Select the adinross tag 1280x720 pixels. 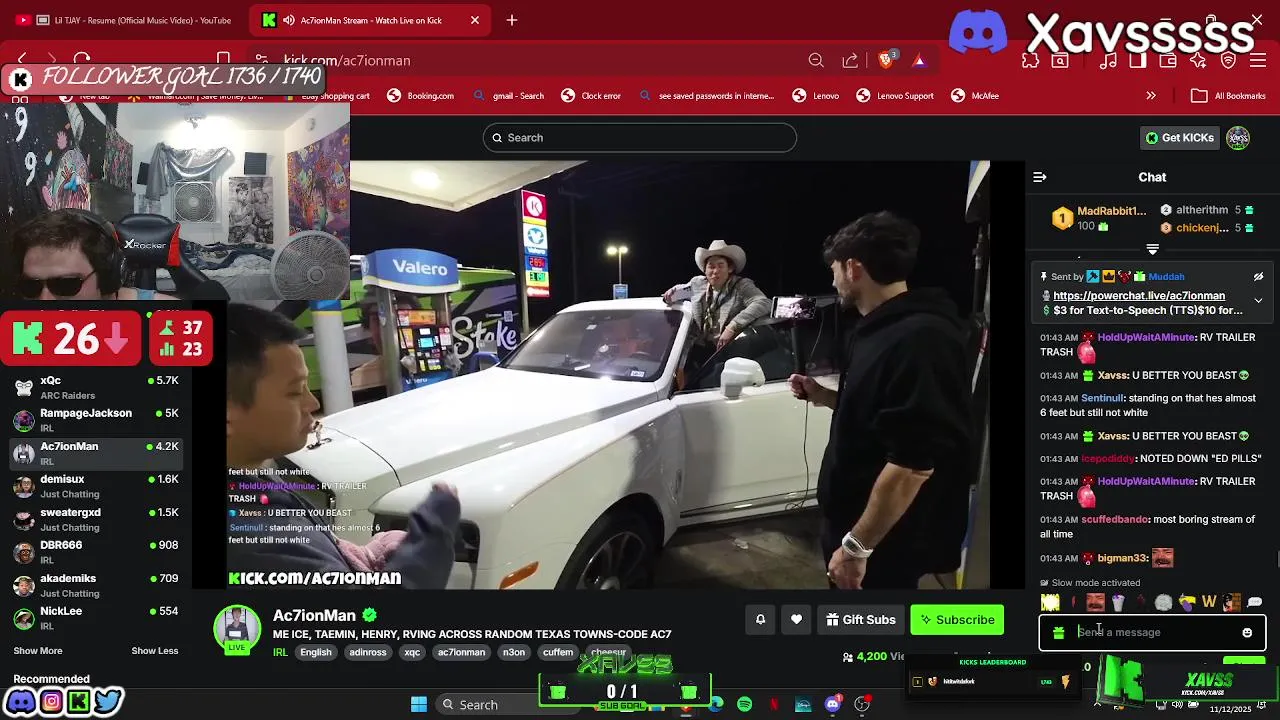pos(368,653)
